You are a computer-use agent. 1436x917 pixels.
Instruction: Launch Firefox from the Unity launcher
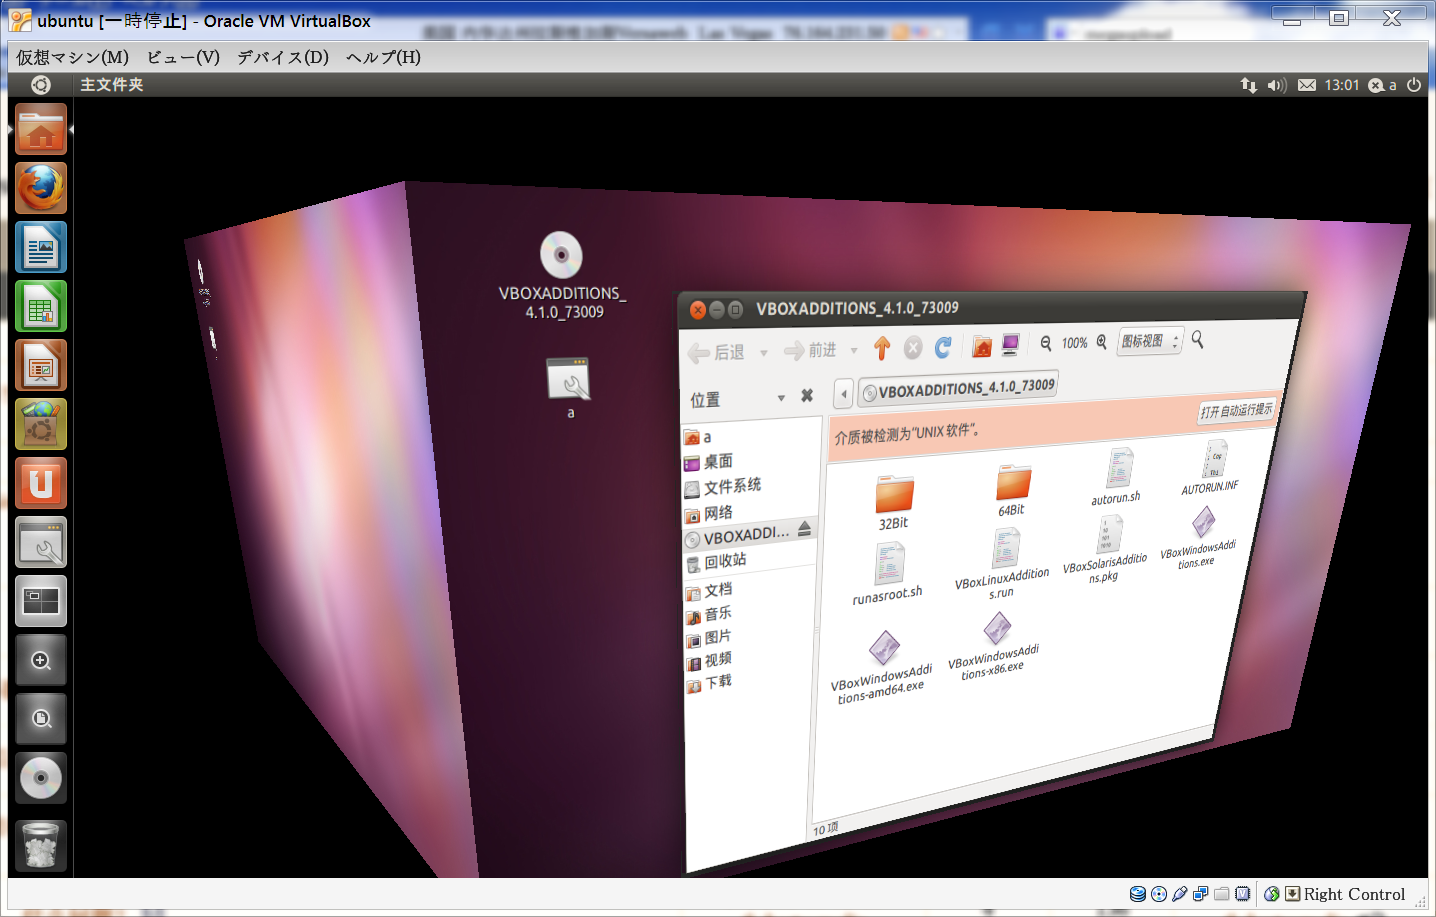click(41, 188)
